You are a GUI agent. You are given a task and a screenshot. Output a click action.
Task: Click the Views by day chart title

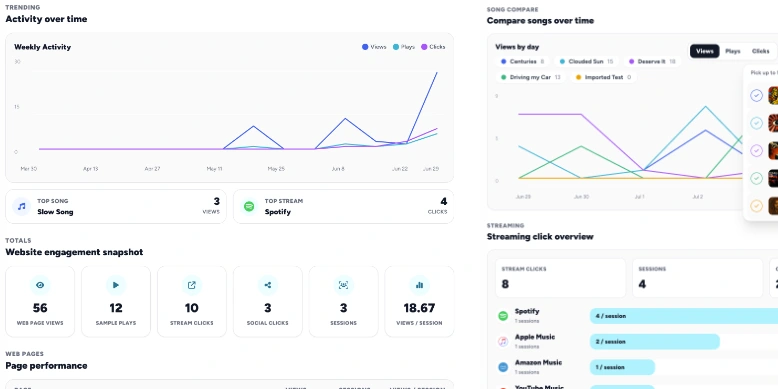click(x=517, y=47)
